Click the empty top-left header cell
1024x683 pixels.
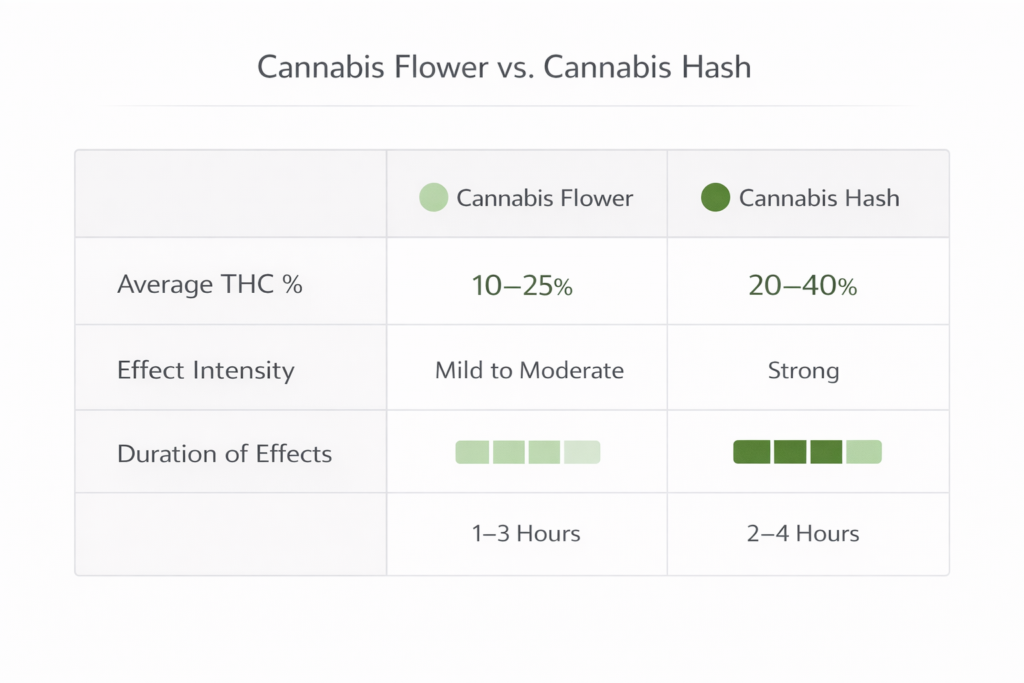[231, 194]
